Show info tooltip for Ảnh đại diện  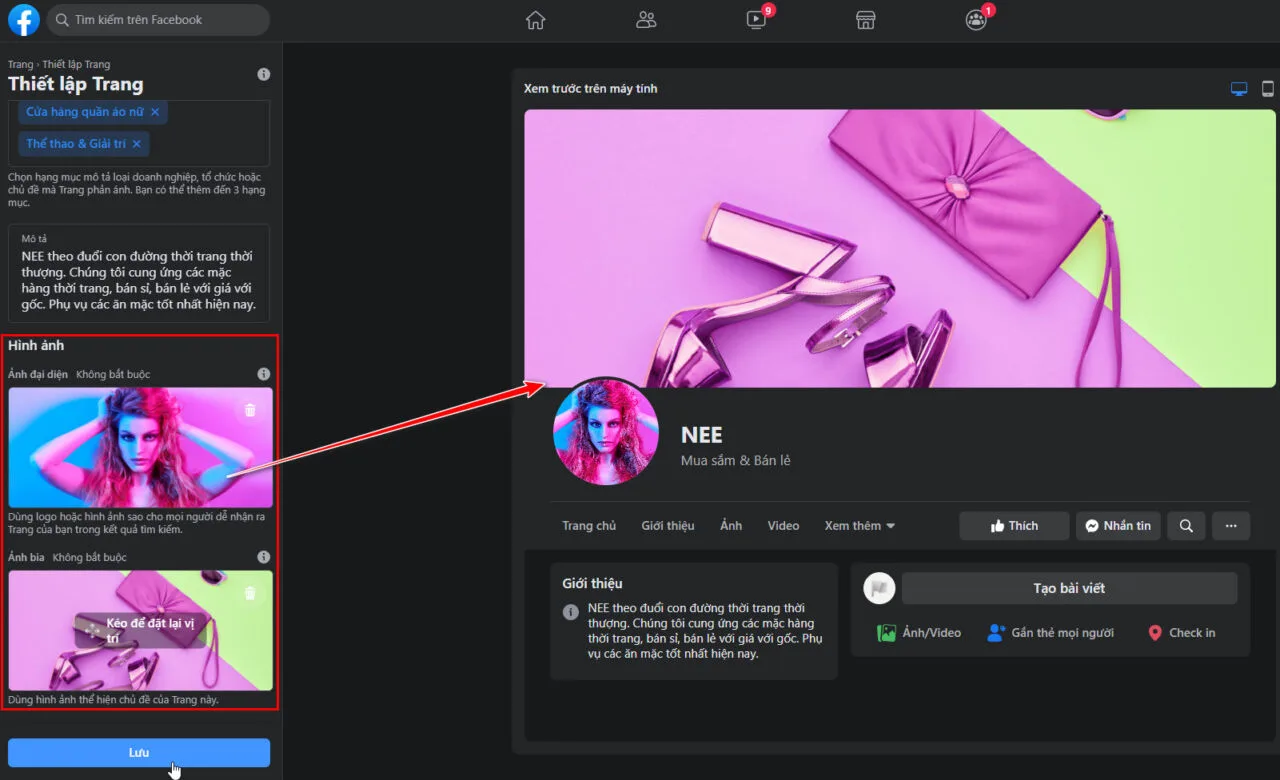tap(263, 374)
